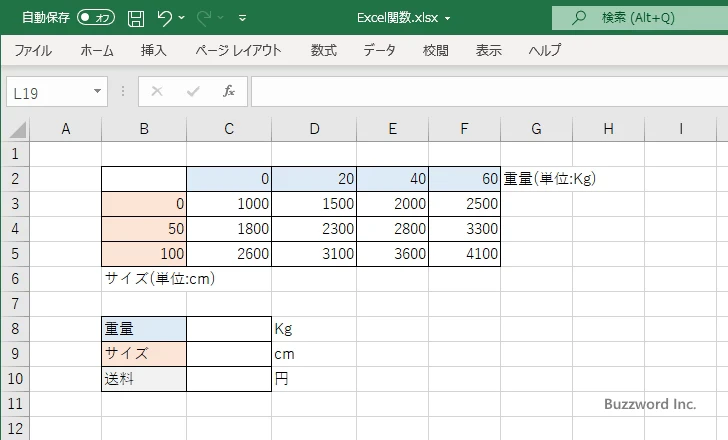This screenshot has height=440, width=728.
Task: Click cell F2 with value 60
Action: click(x=464, y=179)
